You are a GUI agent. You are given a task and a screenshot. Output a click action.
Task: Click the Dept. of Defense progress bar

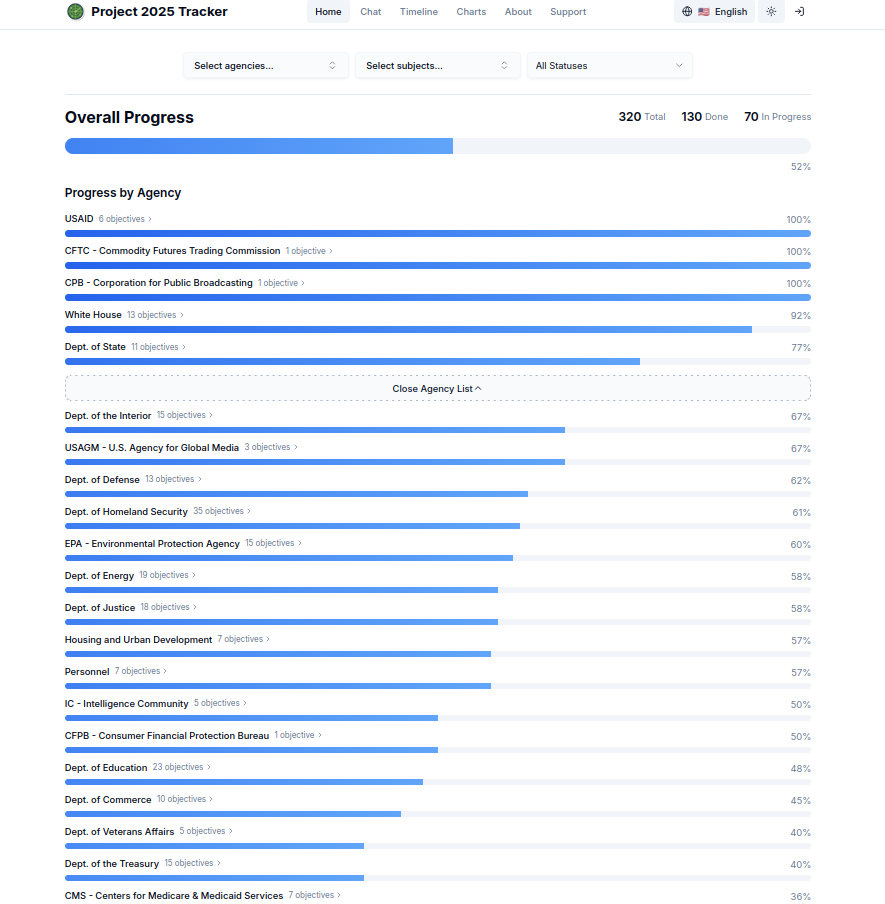438,494
